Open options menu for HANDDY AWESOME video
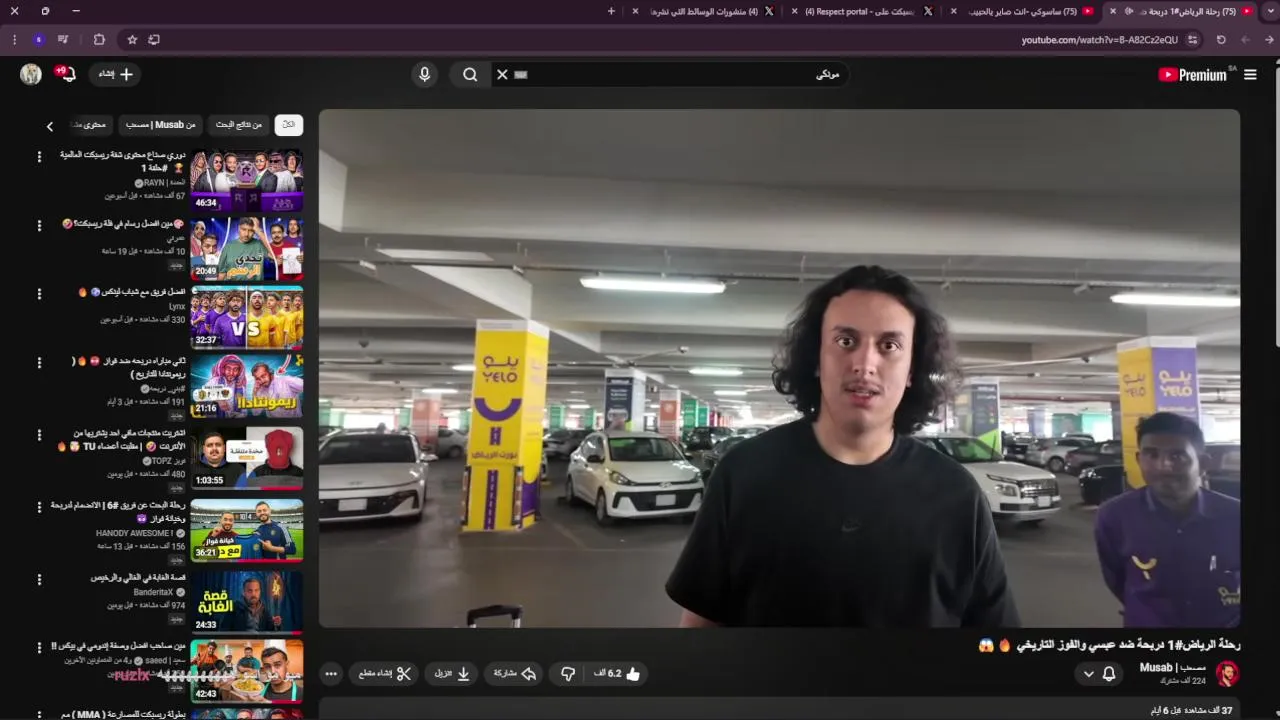Image resolution: width=1280 pixels, height=720 pixels. (x=39, y=508)
